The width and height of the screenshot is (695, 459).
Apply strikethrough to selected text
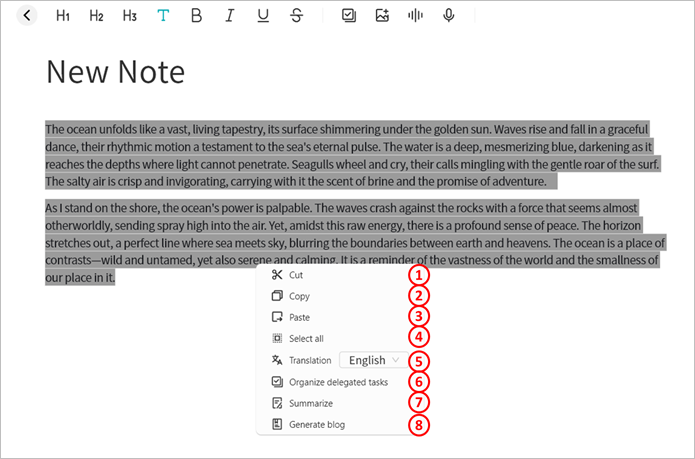point(297,16)
